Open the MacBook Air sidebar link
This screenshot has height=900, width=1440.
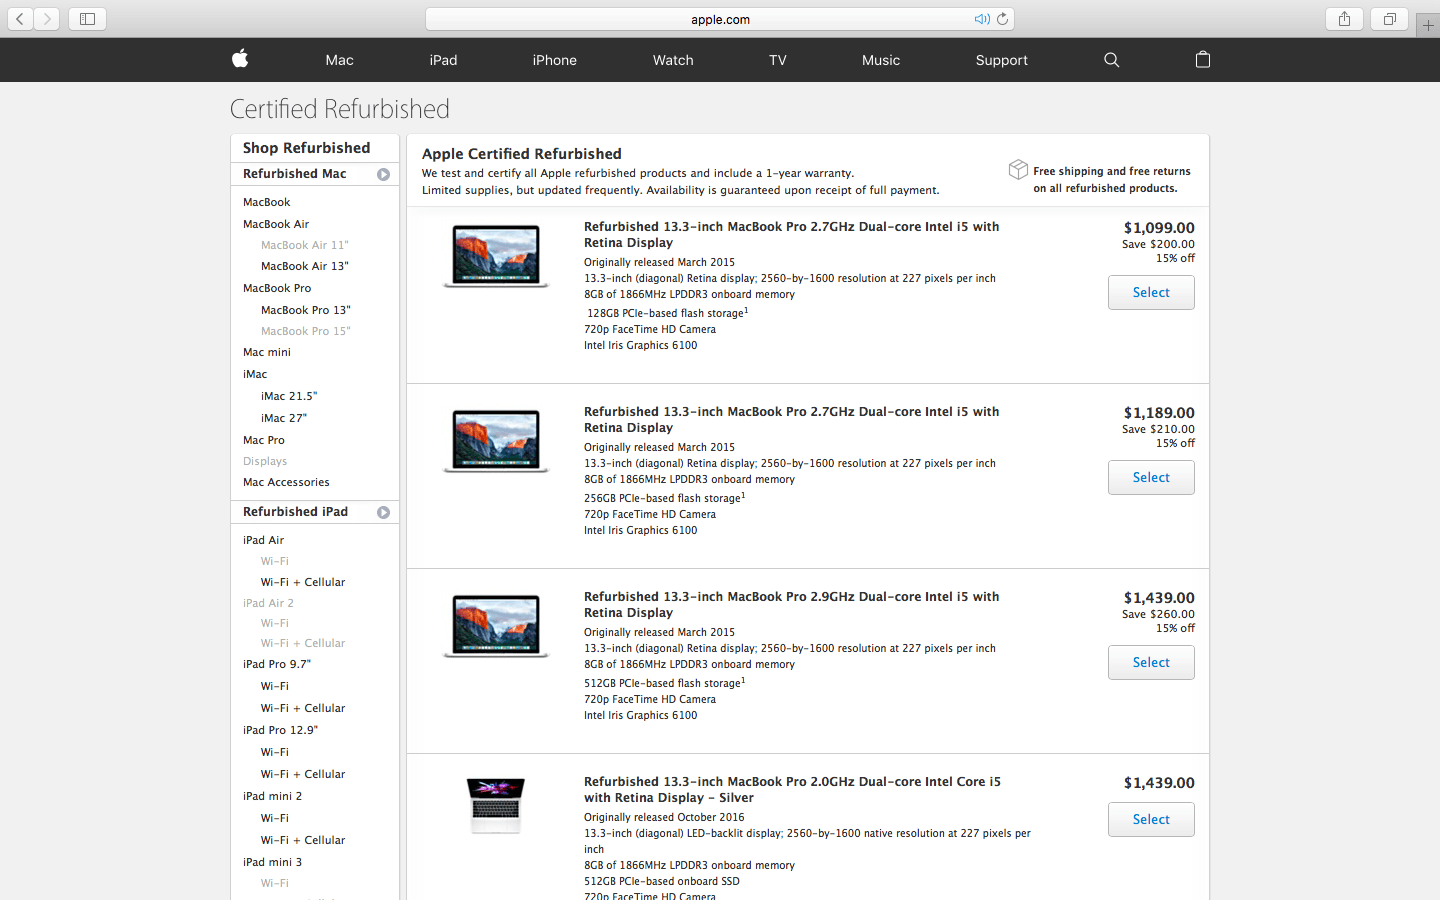276,224
